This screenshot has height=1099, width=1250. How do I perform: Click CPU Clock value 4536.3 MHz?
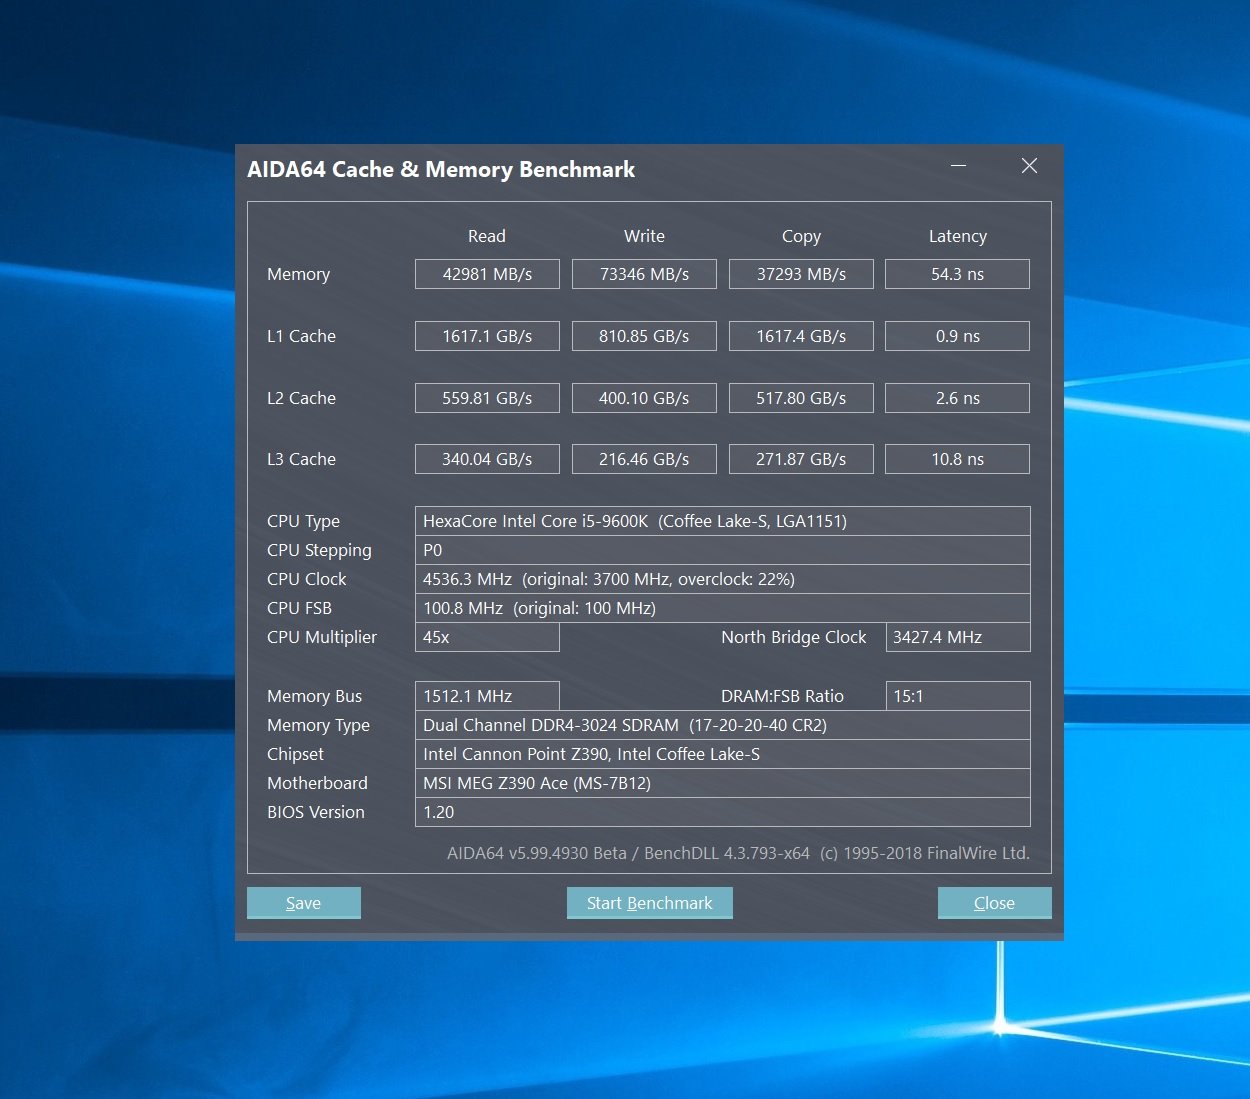click(x=723, y=579)
